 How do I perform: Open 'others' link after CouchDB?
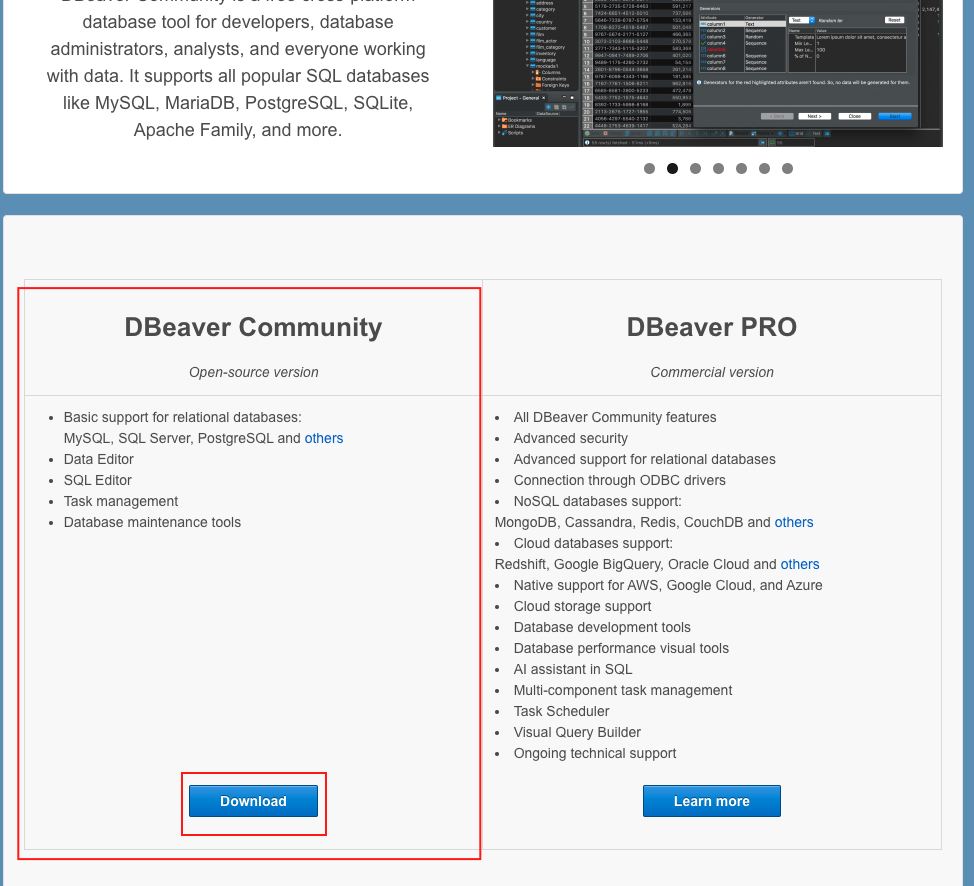[x=794, y=522]
